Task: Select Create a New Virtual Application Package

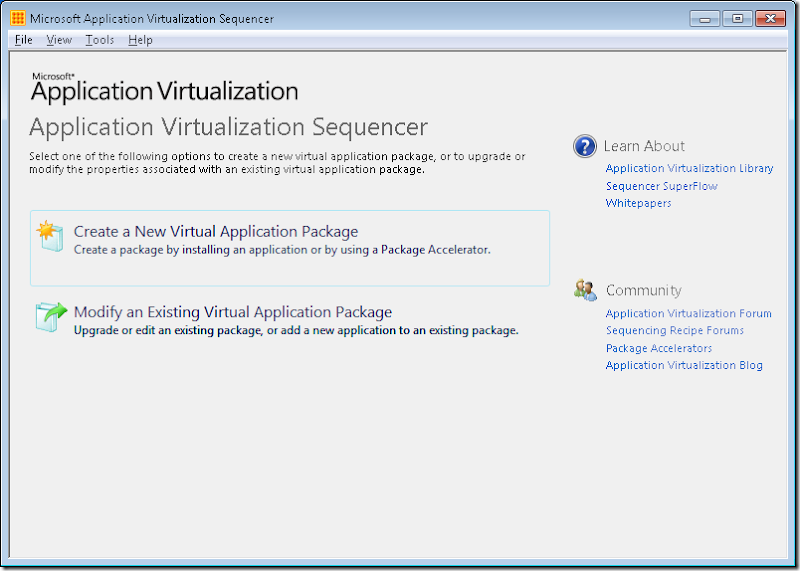Action: point(216,232)
